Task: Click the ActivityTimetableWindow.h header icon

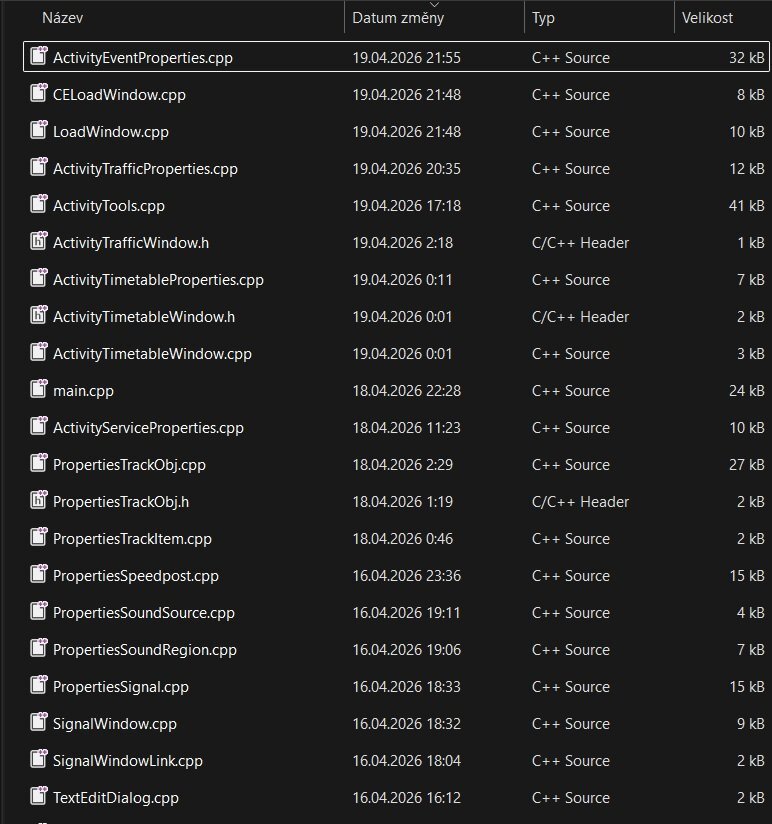Action: pos(38,316)
